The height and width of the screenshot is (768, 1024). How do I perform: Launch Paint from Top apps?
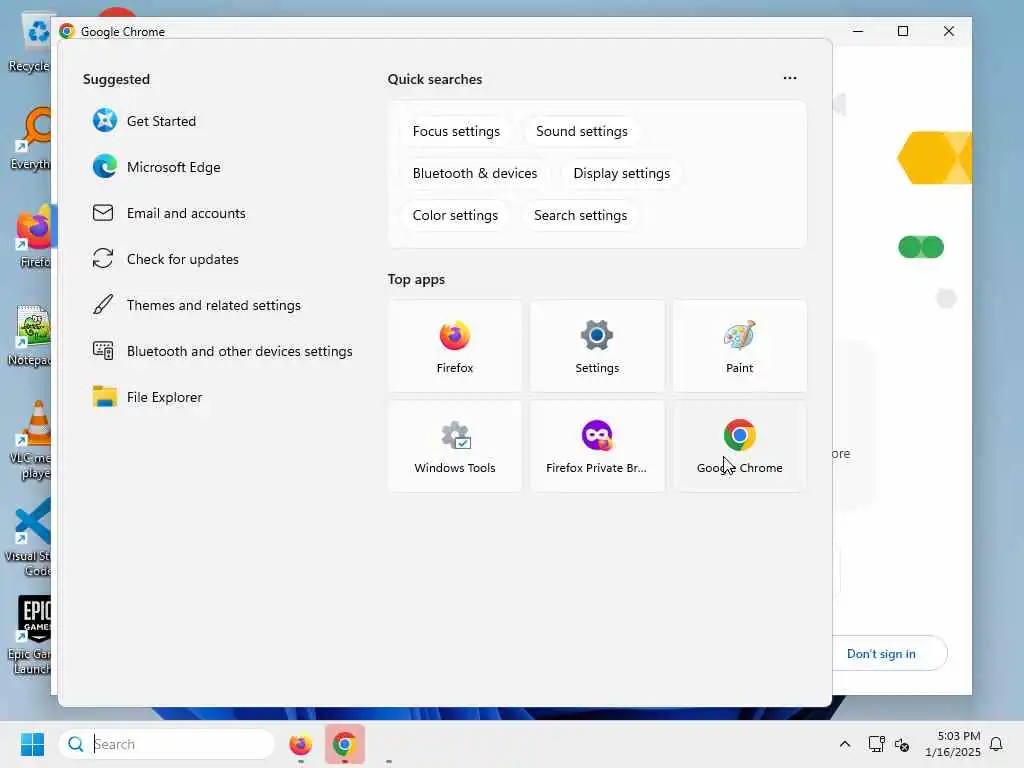pyautogui.click(x=739, y=346)
